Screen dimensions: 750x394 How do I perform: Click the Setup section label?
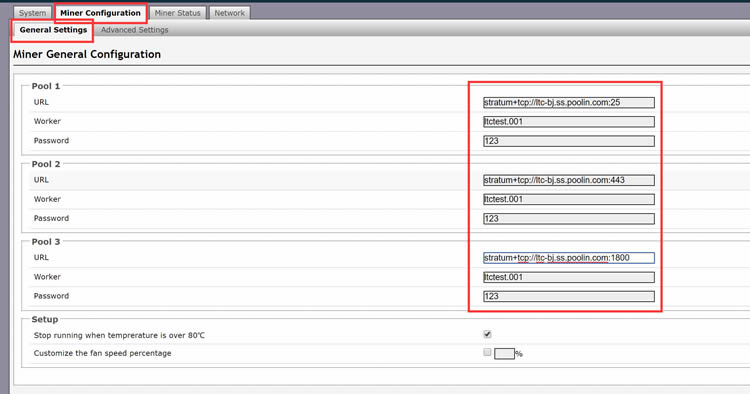[x=44, y=319]
